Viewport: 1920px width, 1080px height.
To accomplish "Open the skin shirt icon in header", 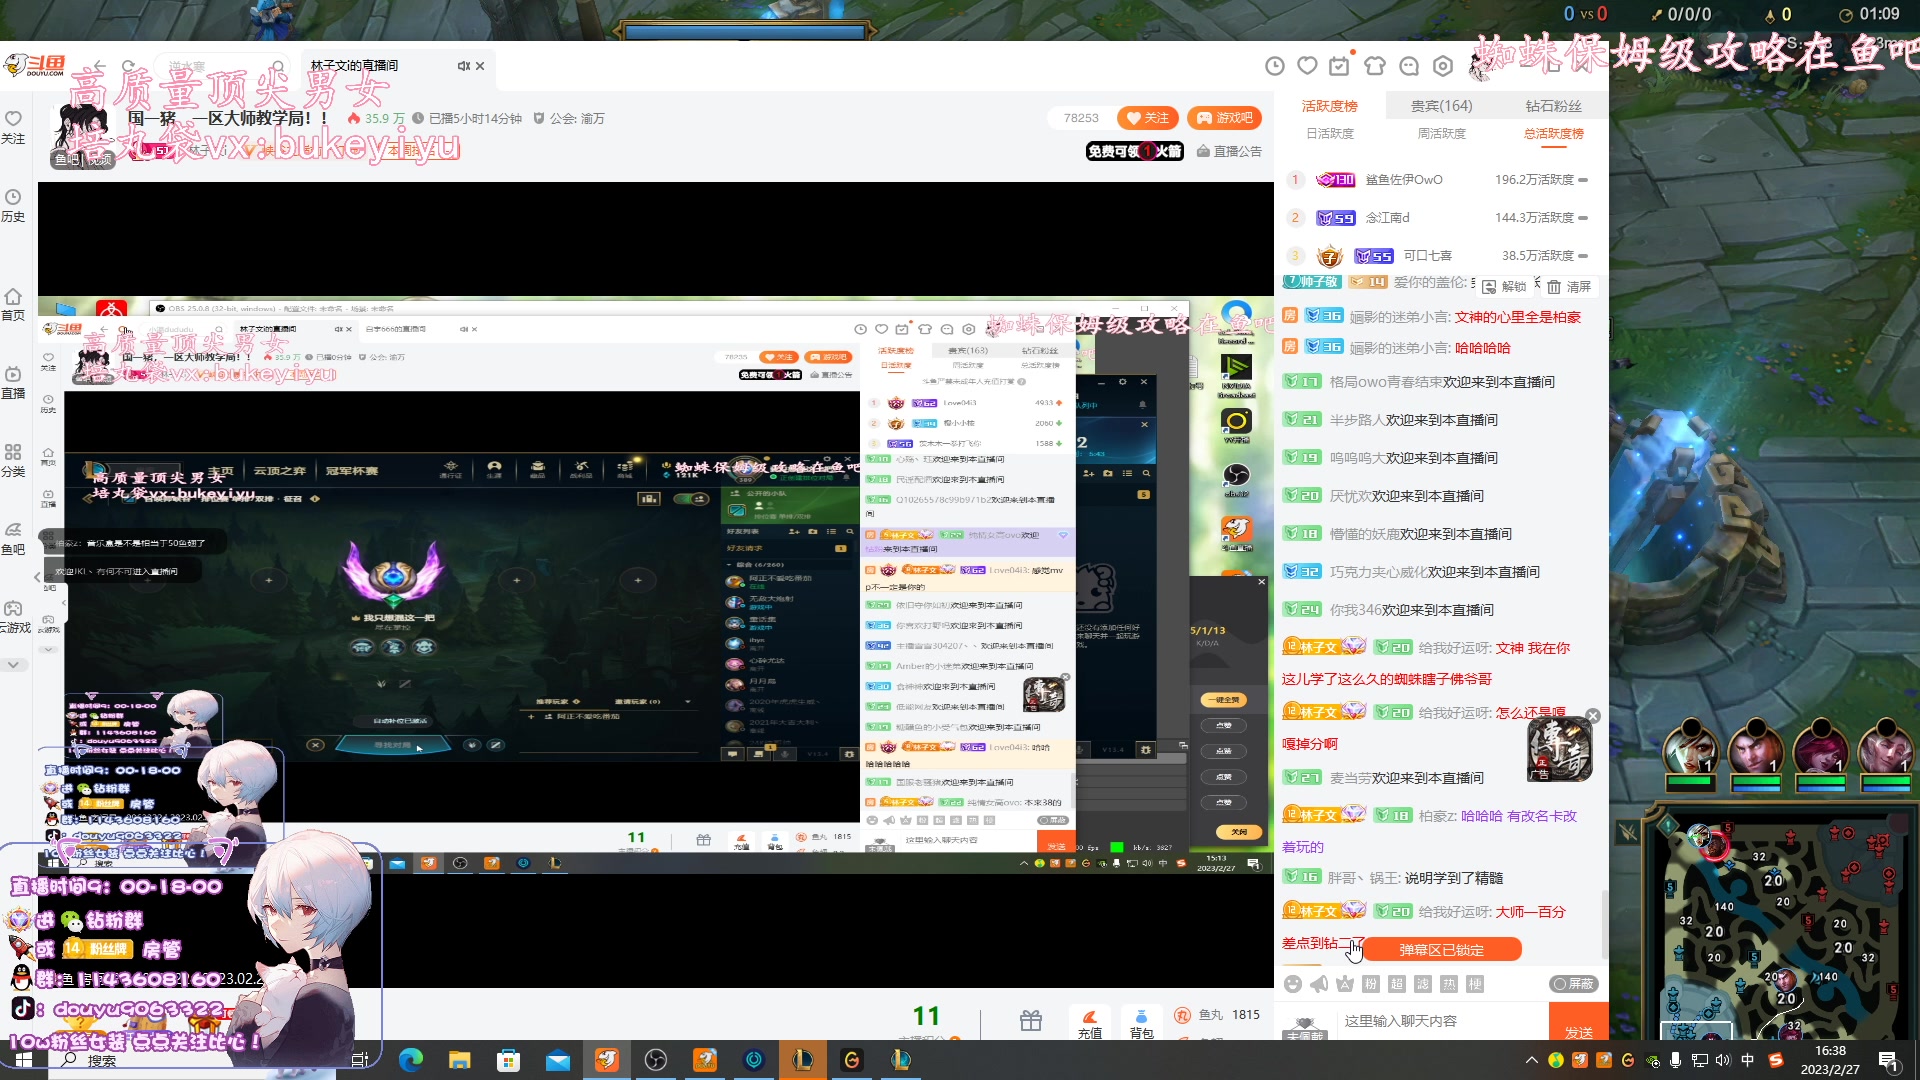I will point(1374,66).
